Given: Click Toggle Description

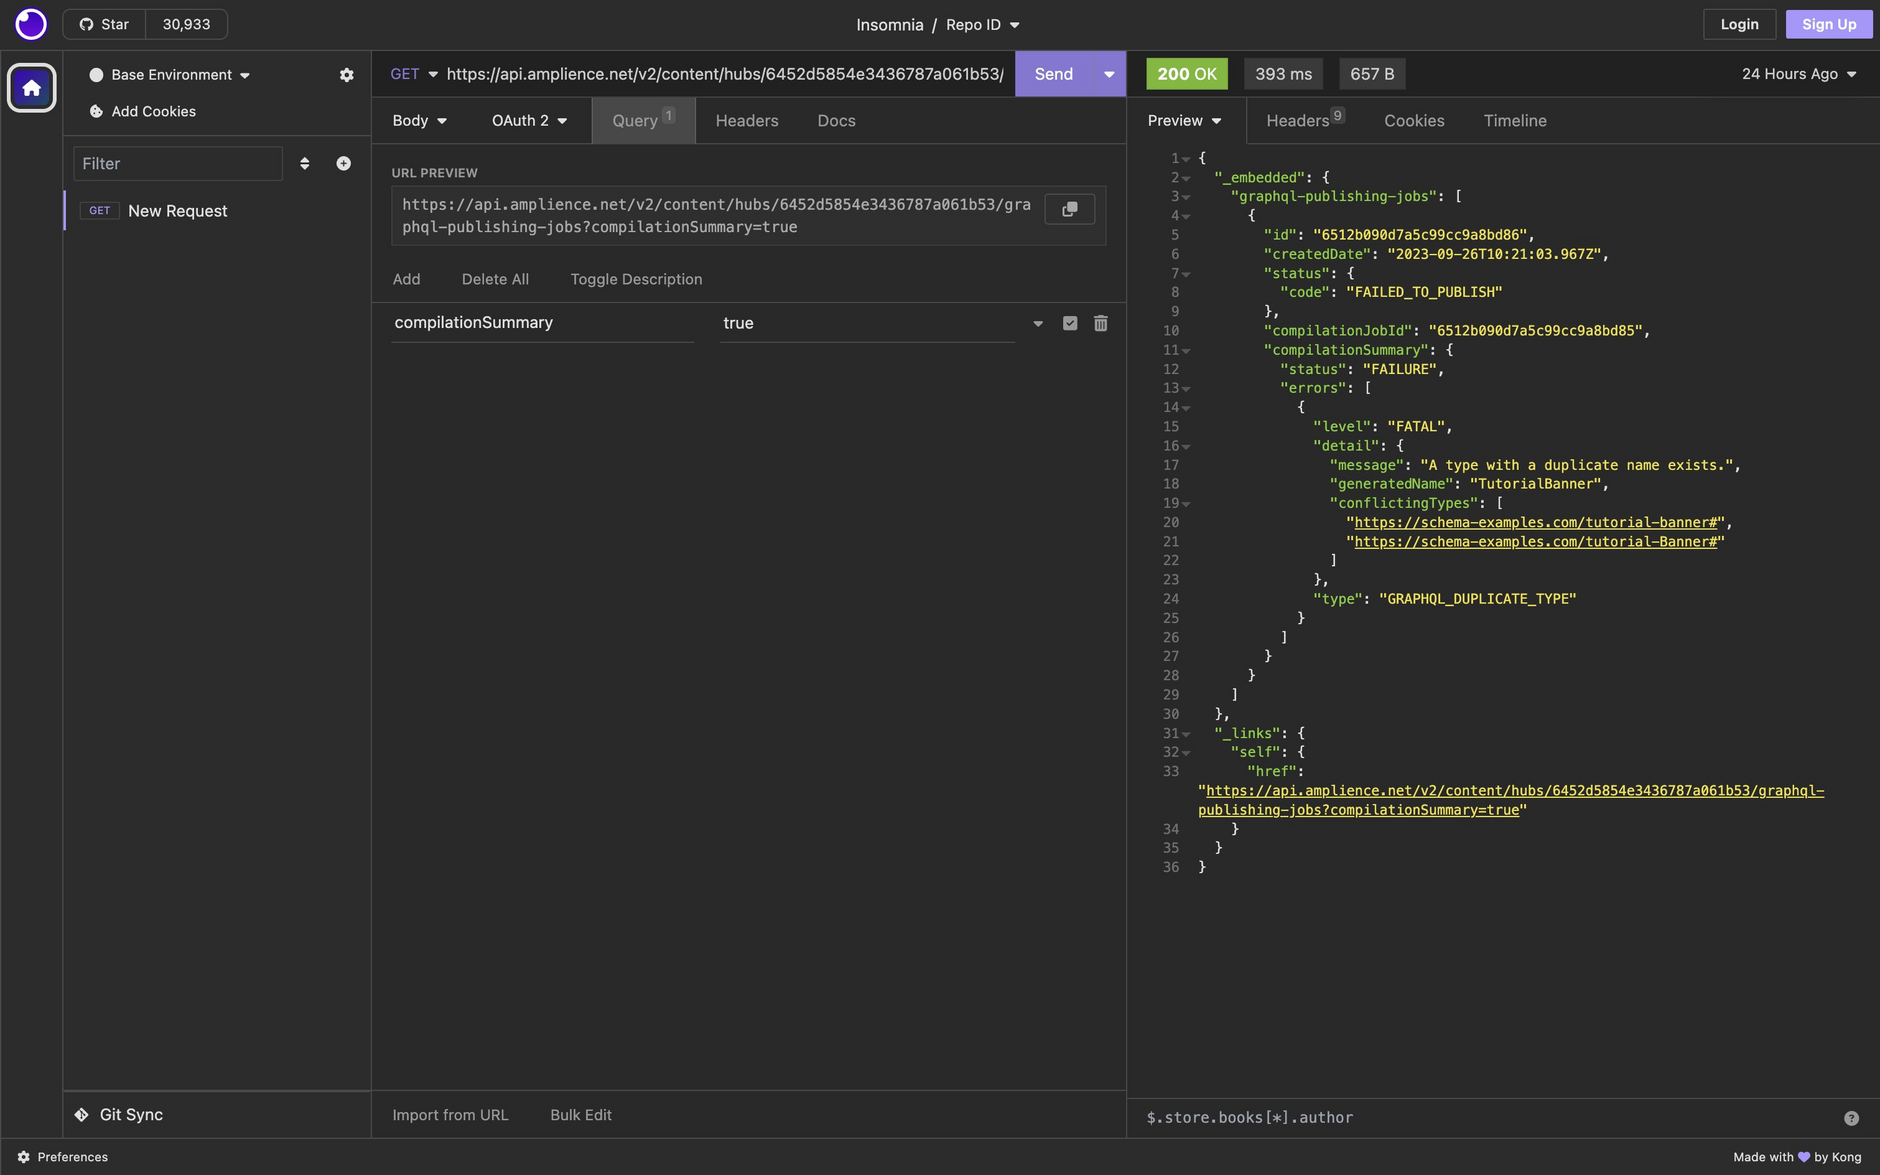Looking at the screenshot, I should 636,279.
